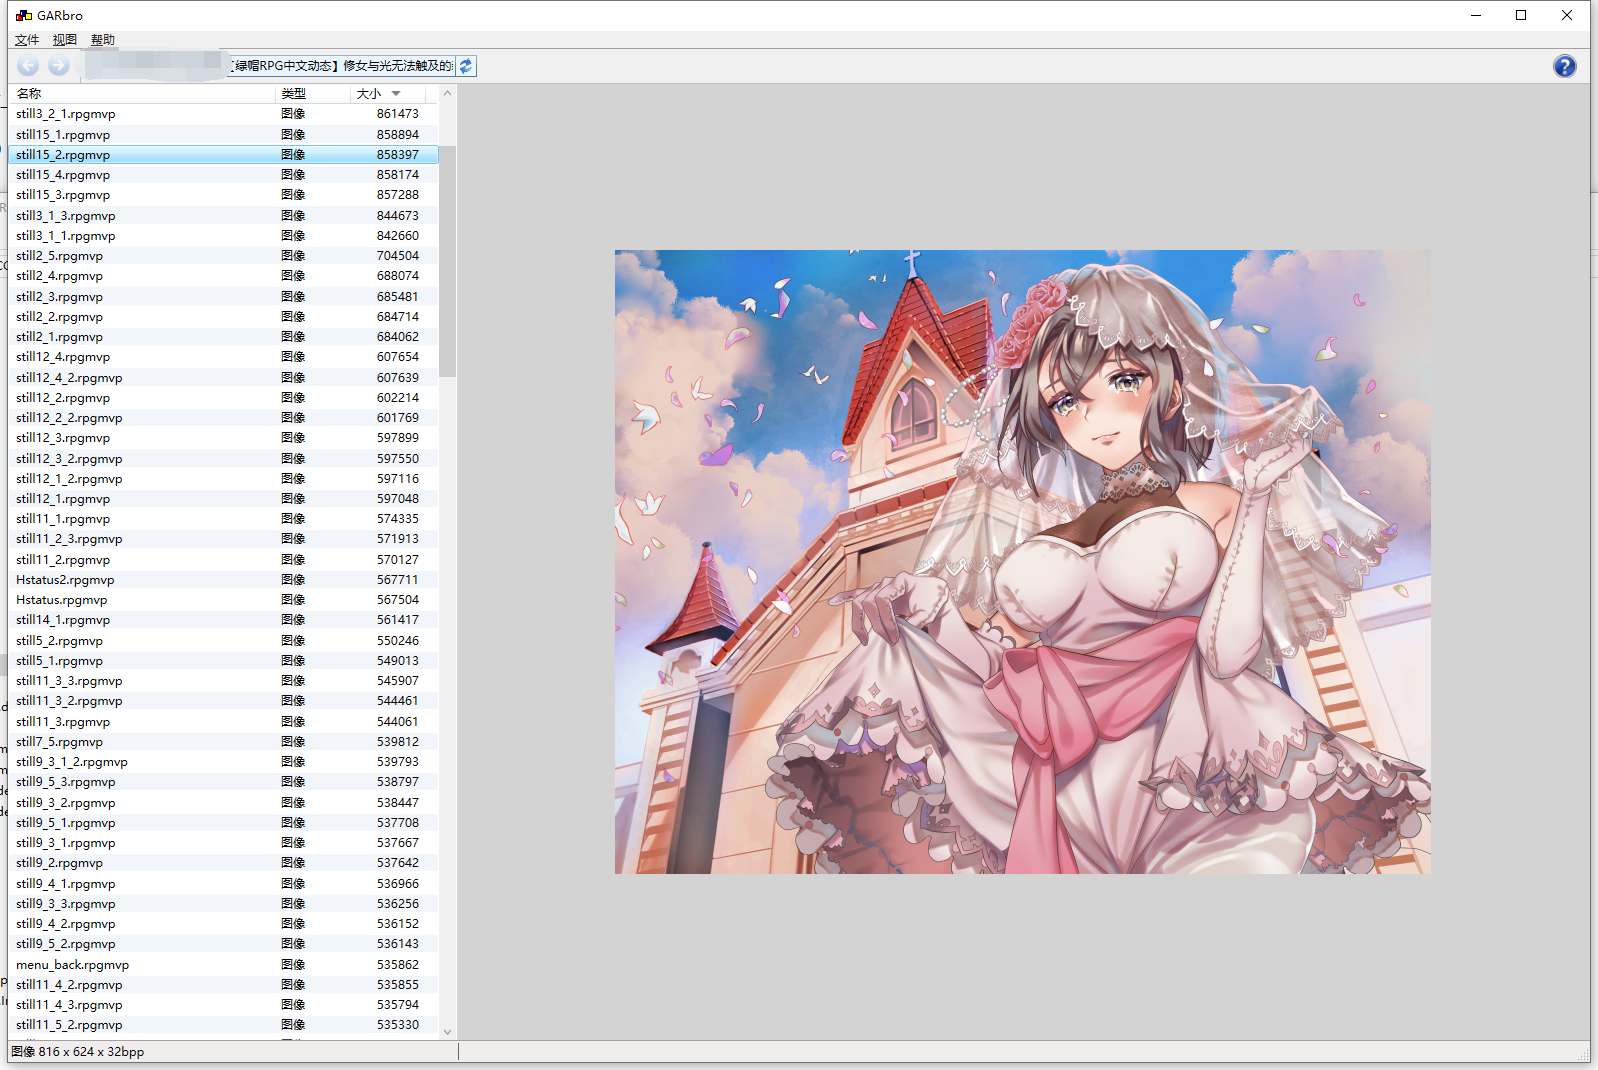Select file still9_3_3.rpgmvp
This screenshot has width=1598, height=1070.
(223, 904)
